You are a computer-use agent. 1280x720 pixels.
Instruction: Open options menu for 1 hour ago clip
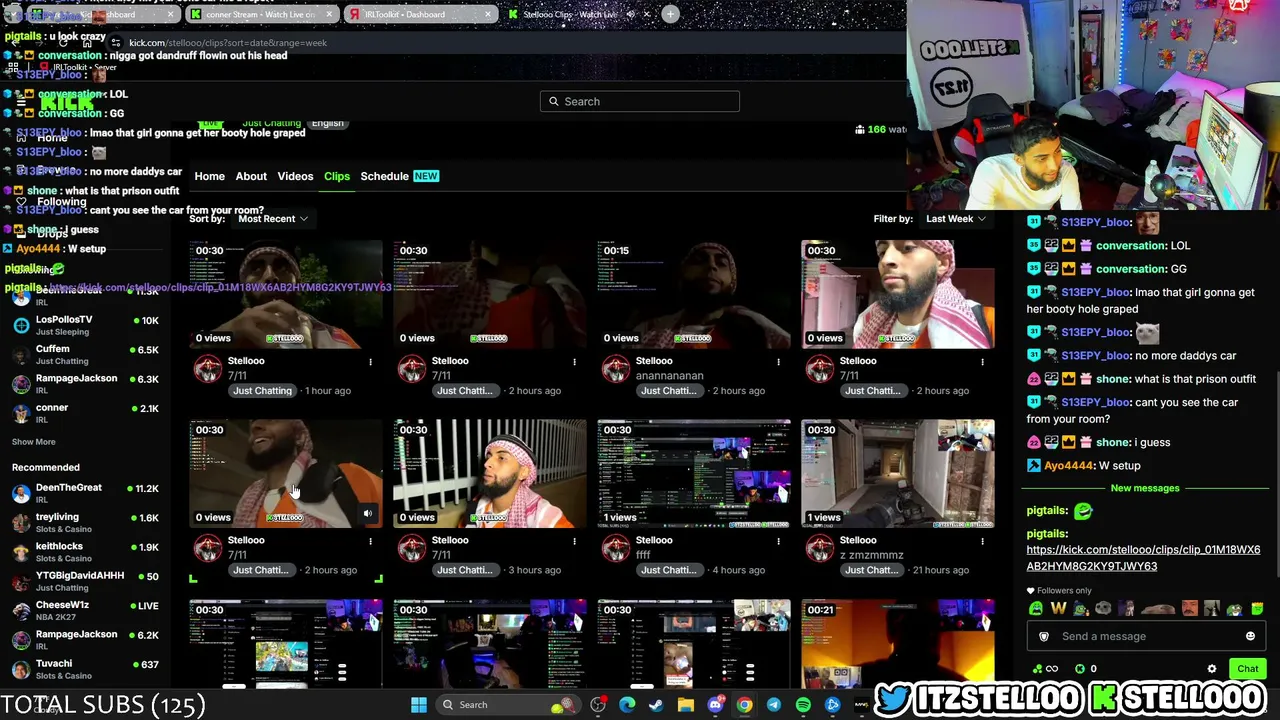370,362
